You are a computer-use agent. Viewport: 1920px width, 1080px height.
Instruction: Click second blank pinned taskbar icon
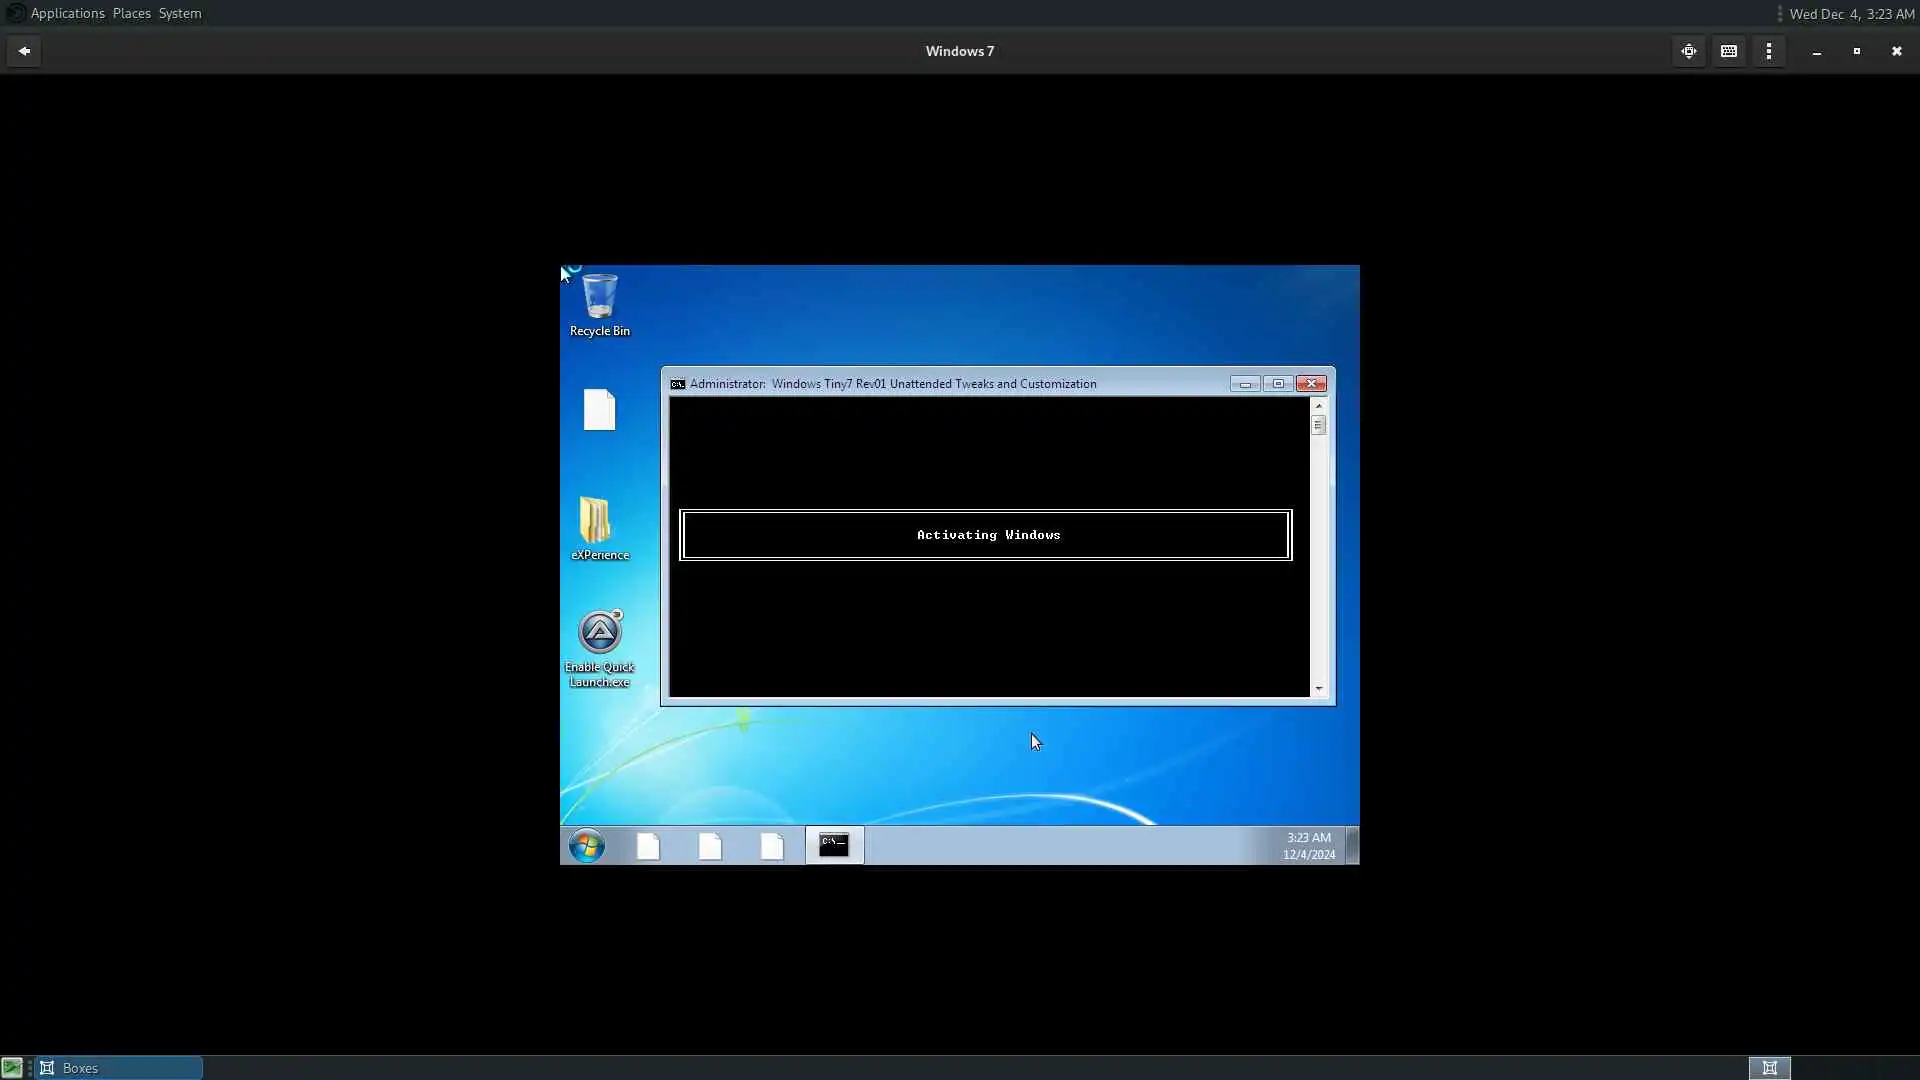710,846
